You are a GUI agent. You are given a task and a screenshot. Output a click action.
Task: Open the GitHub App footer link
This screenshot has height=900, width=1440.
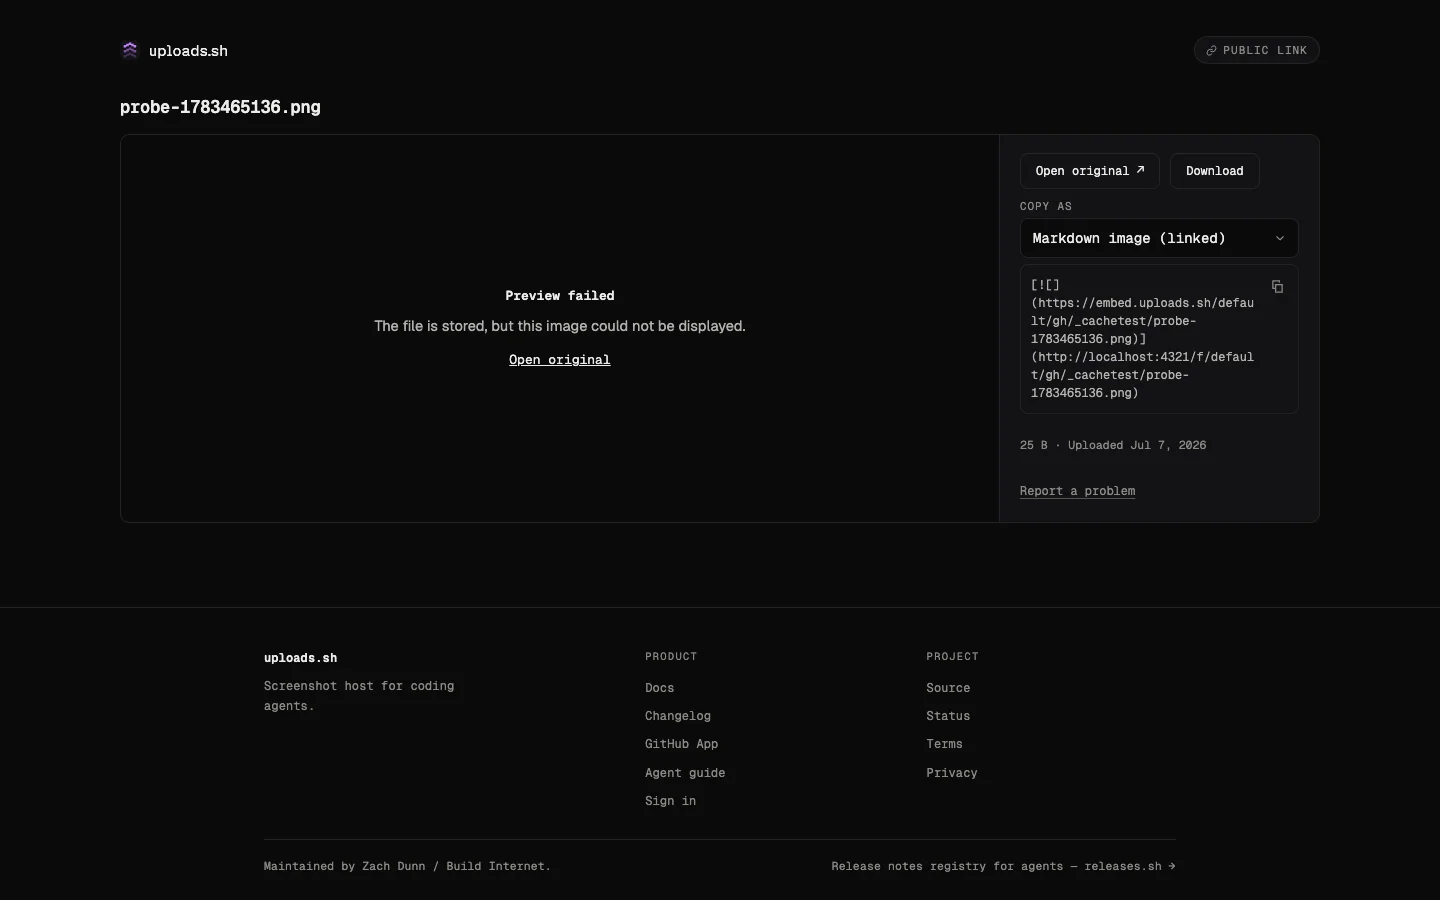coord(682,744)
